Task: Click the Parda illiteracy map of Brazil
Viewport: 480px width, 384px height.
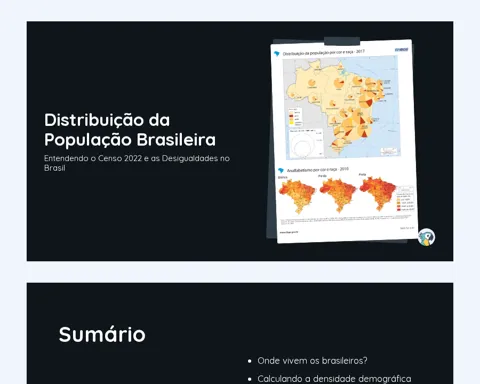Action: point(337,195)
